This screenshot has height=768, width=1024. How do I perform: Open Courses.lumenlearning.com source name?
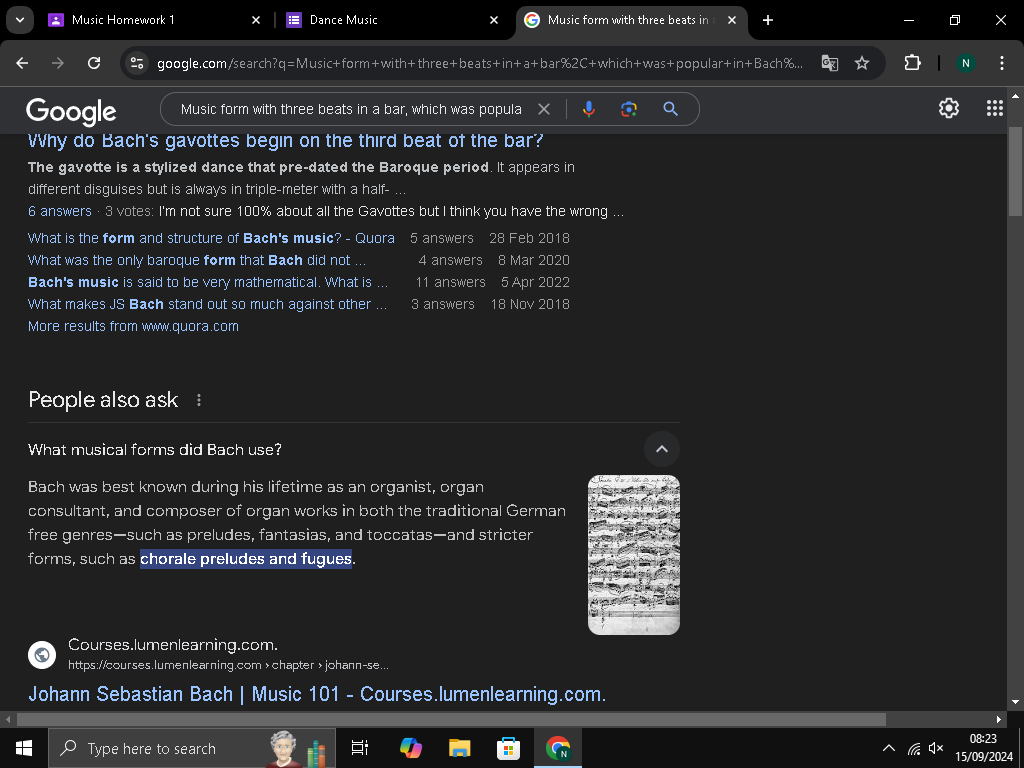click(173, 645)
